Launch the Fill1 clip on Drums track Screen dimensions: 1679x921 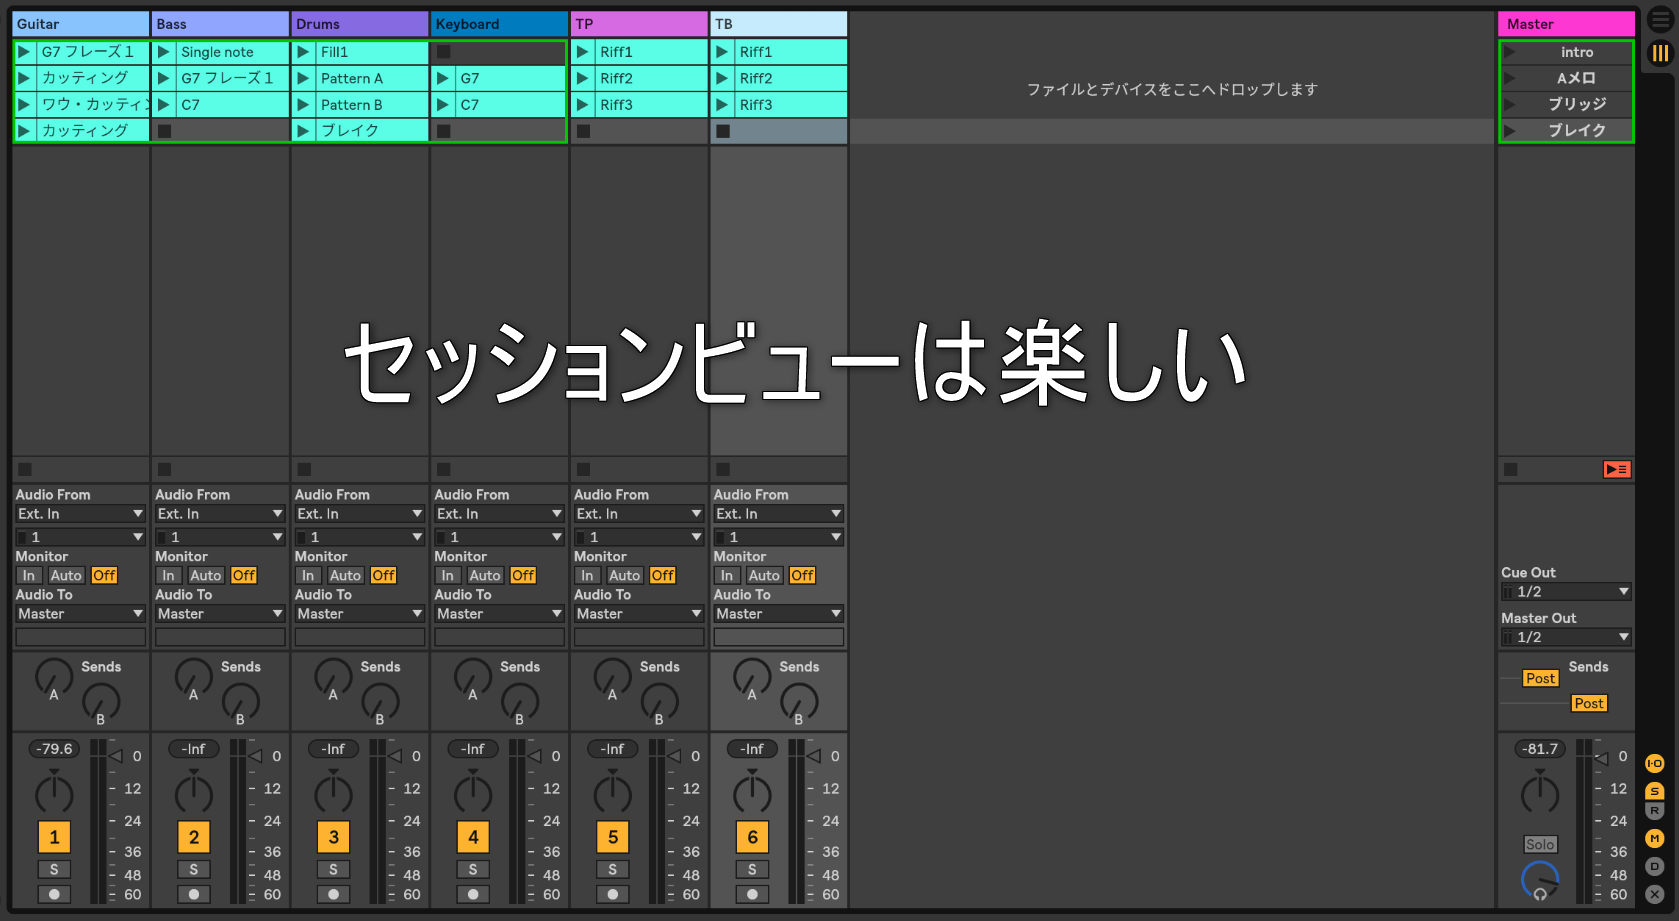(304, 52)
